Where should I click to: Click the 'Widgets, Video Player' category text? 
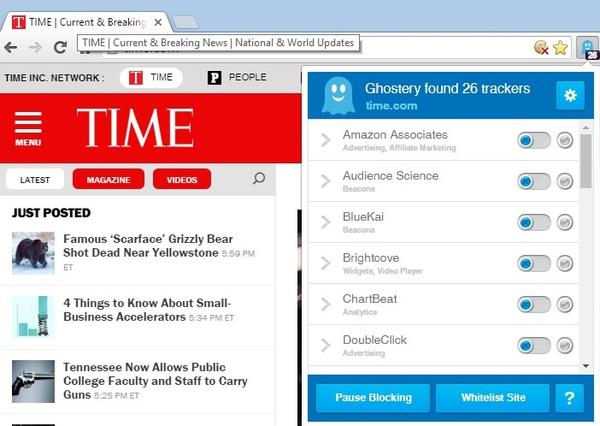pos(383,271)
